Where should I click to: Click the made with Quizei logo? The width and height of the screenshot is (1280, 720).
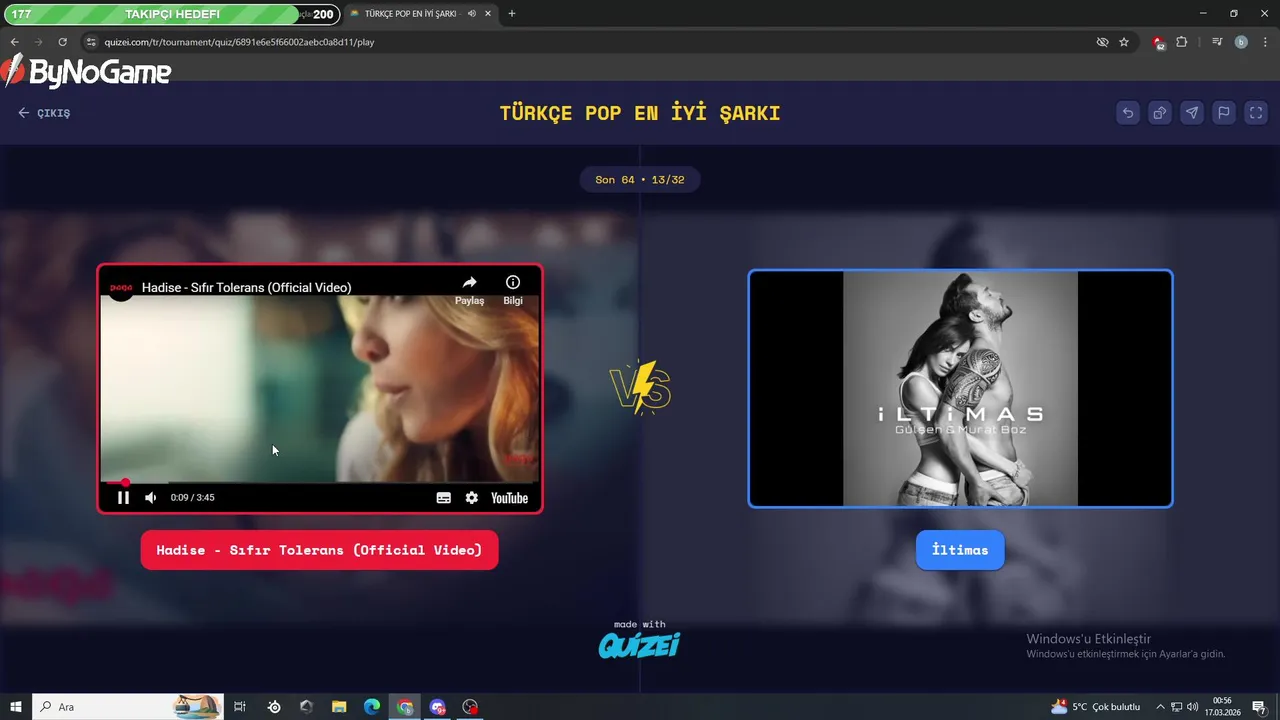pyautogui.click(x=640, y=640)
